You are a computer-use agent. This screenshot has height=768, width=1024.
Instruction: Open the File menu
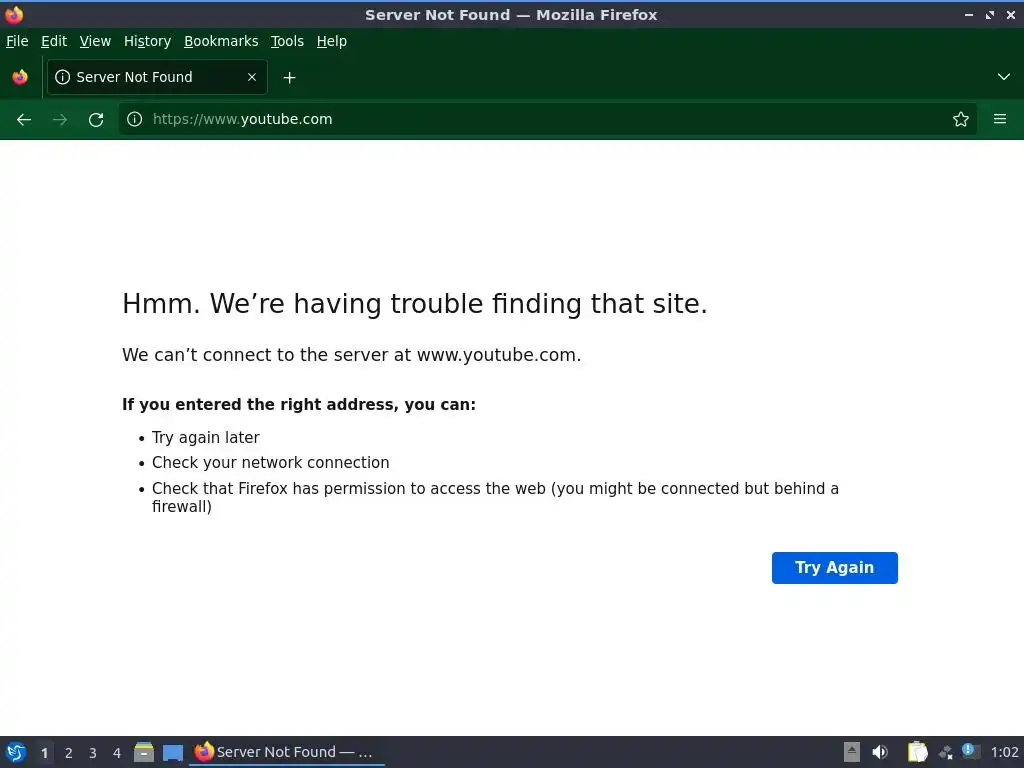pyautogui.click(x=17, y=41)
